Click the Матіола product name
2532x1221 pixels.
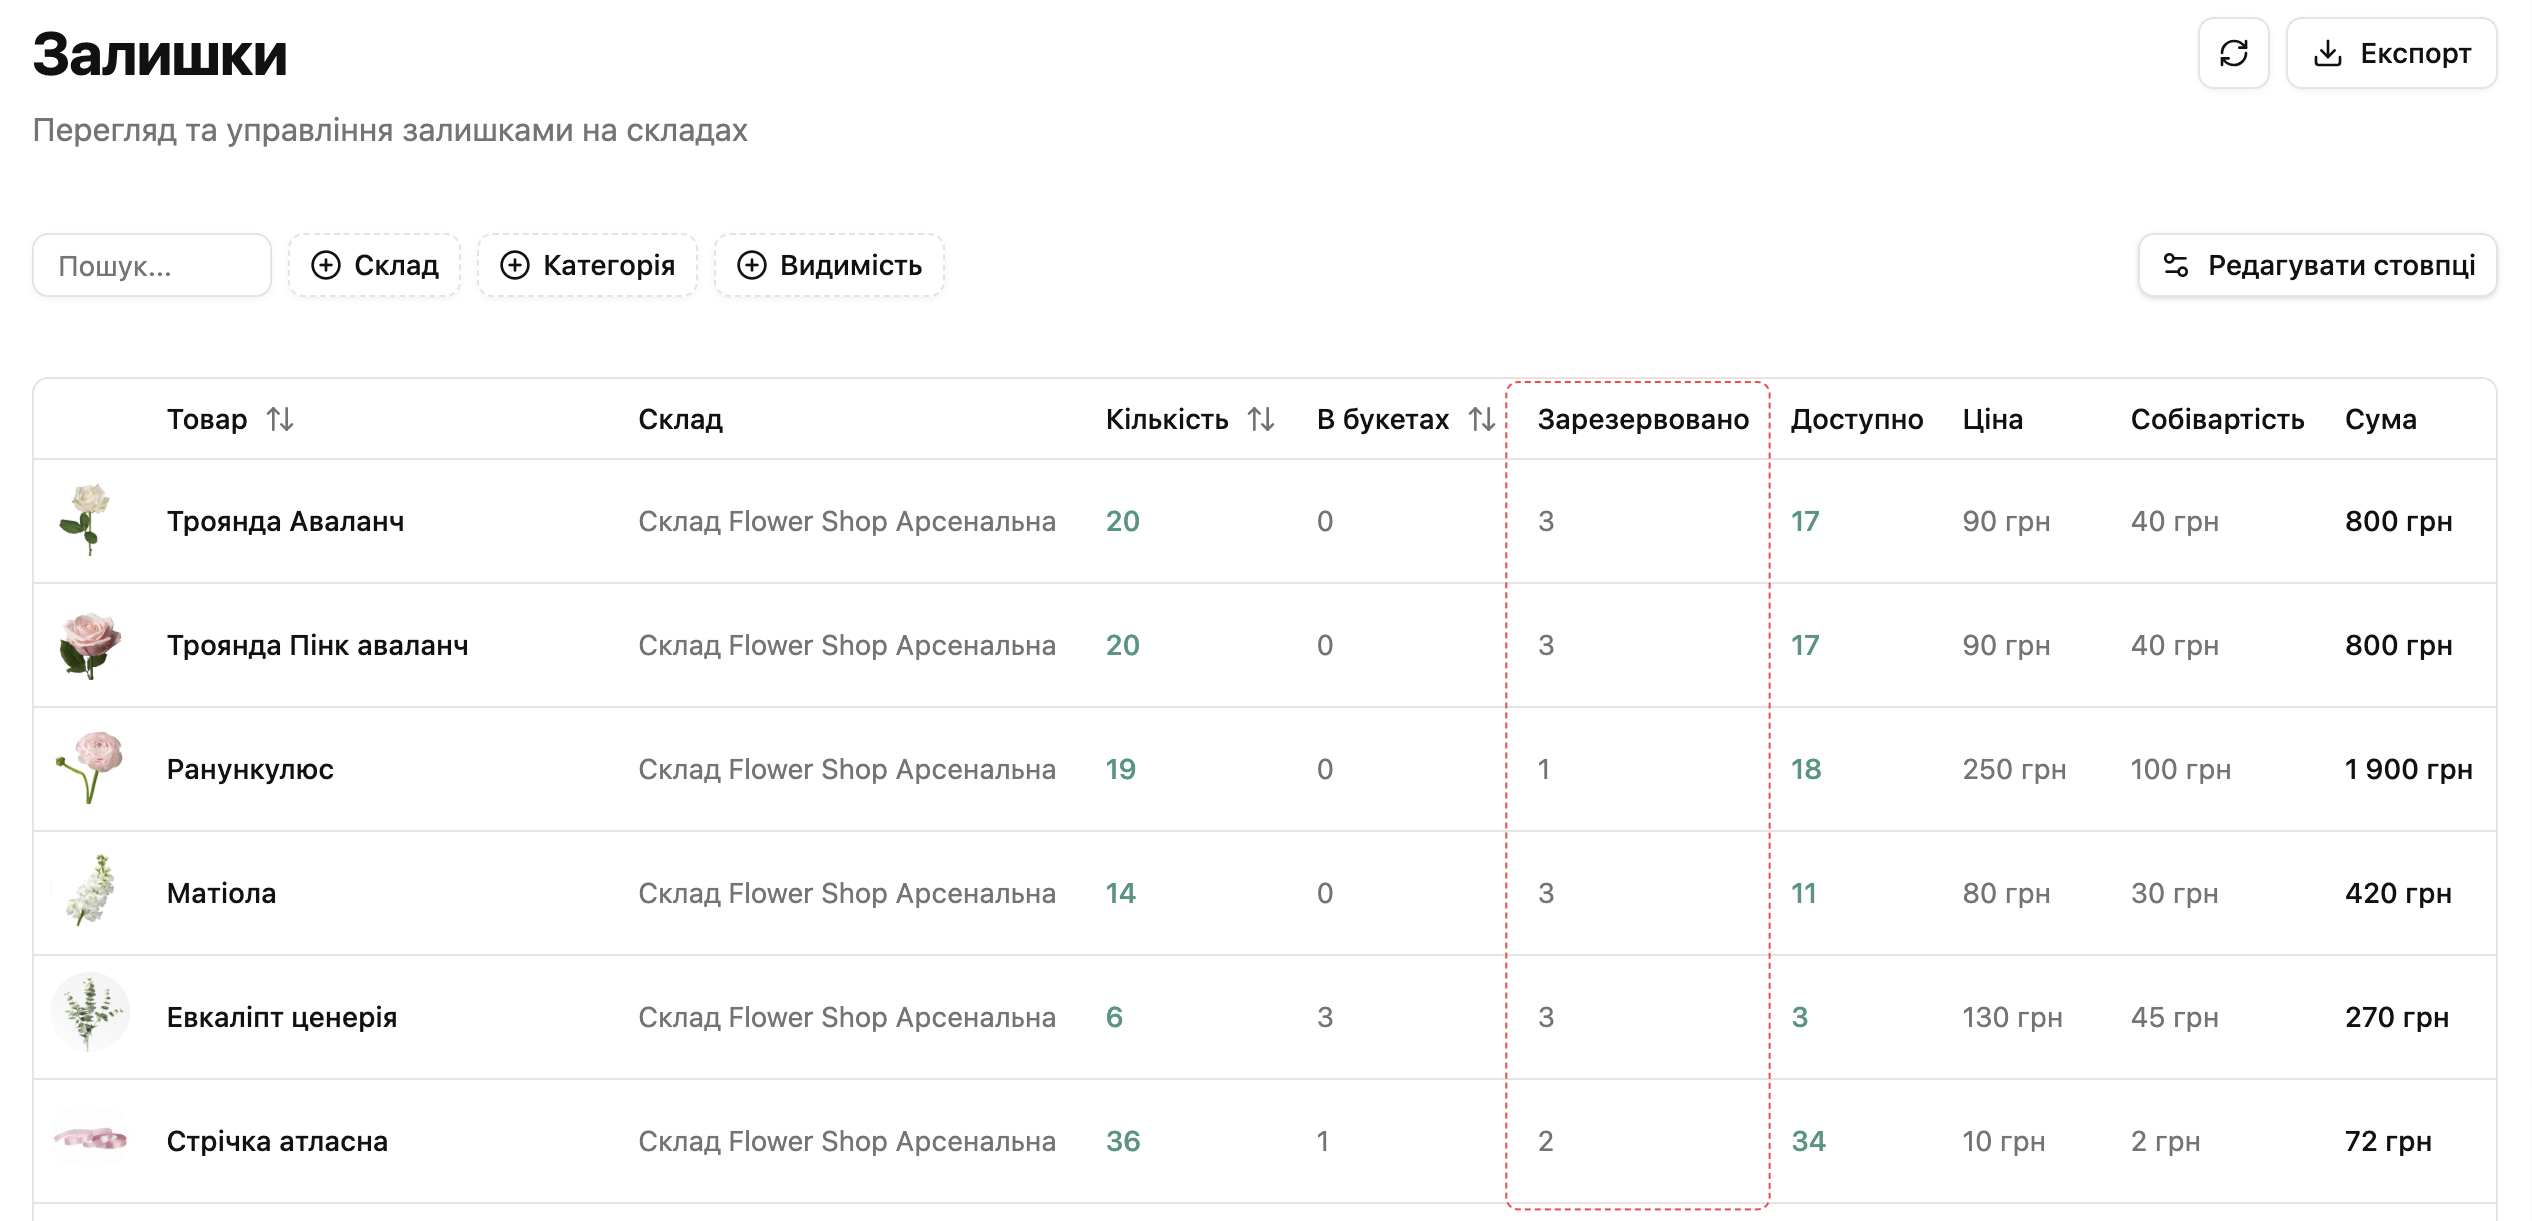click(221, 893)
